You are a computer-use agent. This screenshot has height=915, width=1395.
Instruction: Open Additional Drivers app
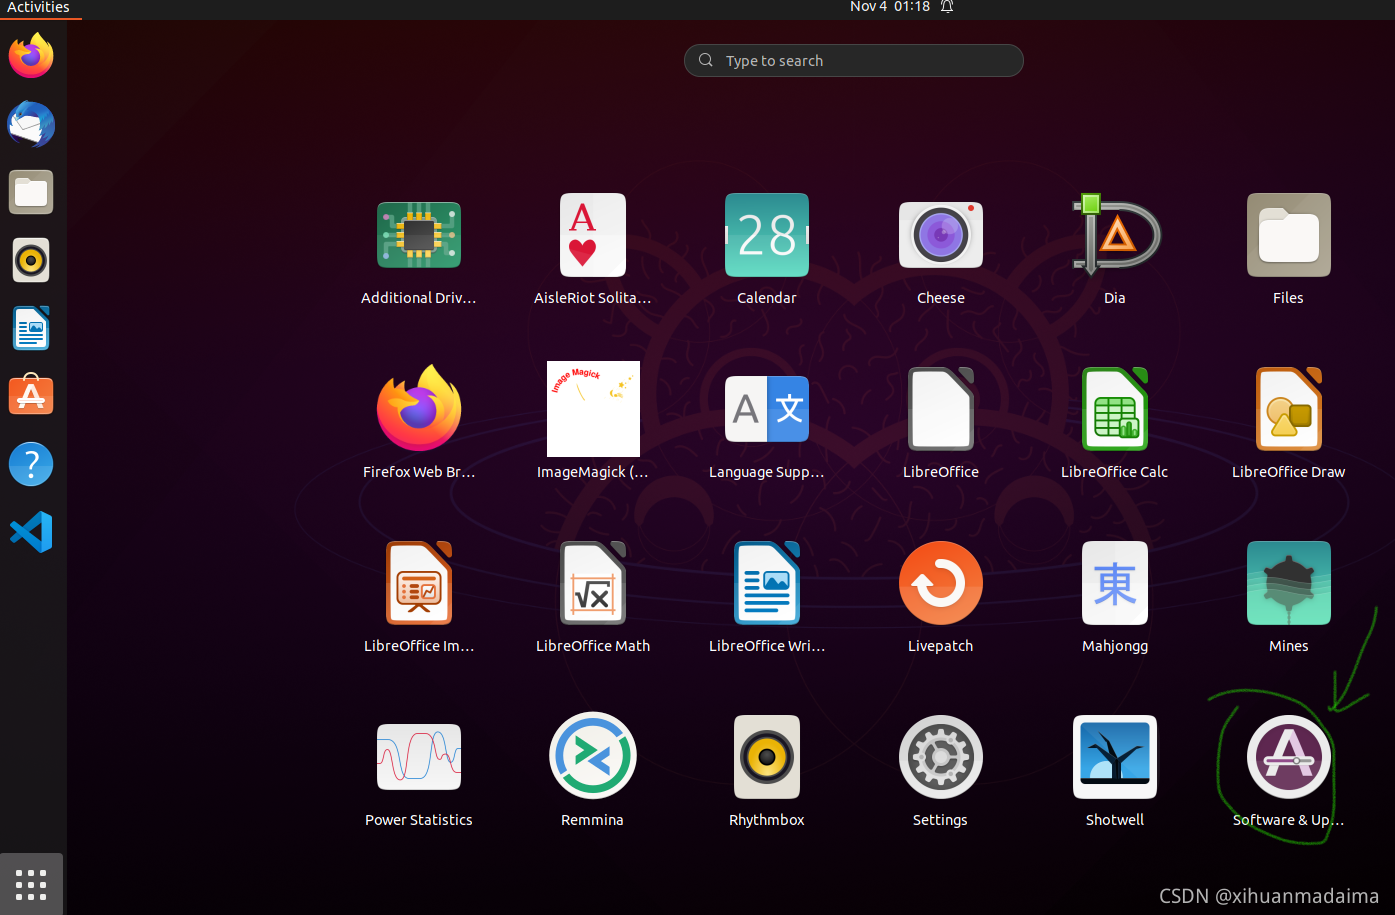click(x=419, y=235)
